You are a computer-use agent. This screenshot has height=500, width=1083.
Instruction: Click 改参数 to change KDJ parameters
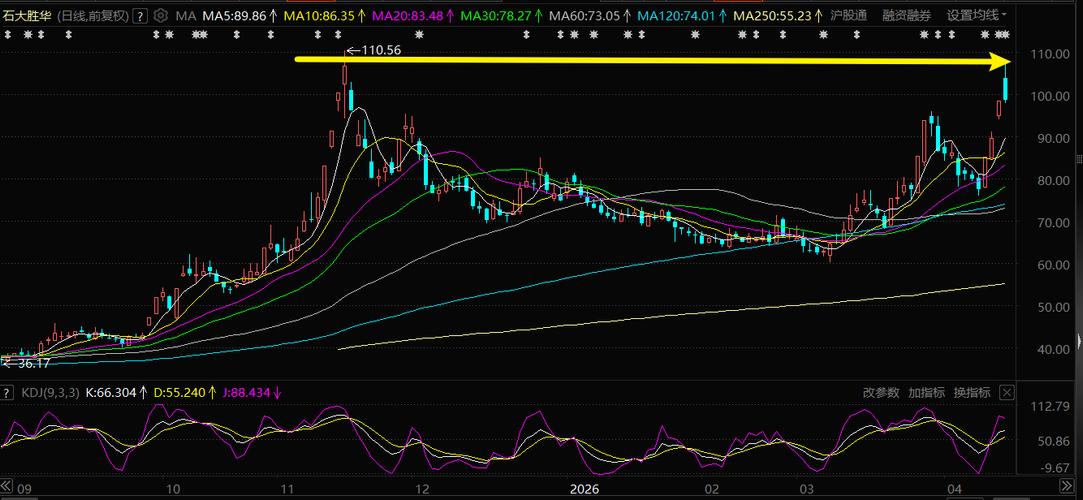pos(881,393)
